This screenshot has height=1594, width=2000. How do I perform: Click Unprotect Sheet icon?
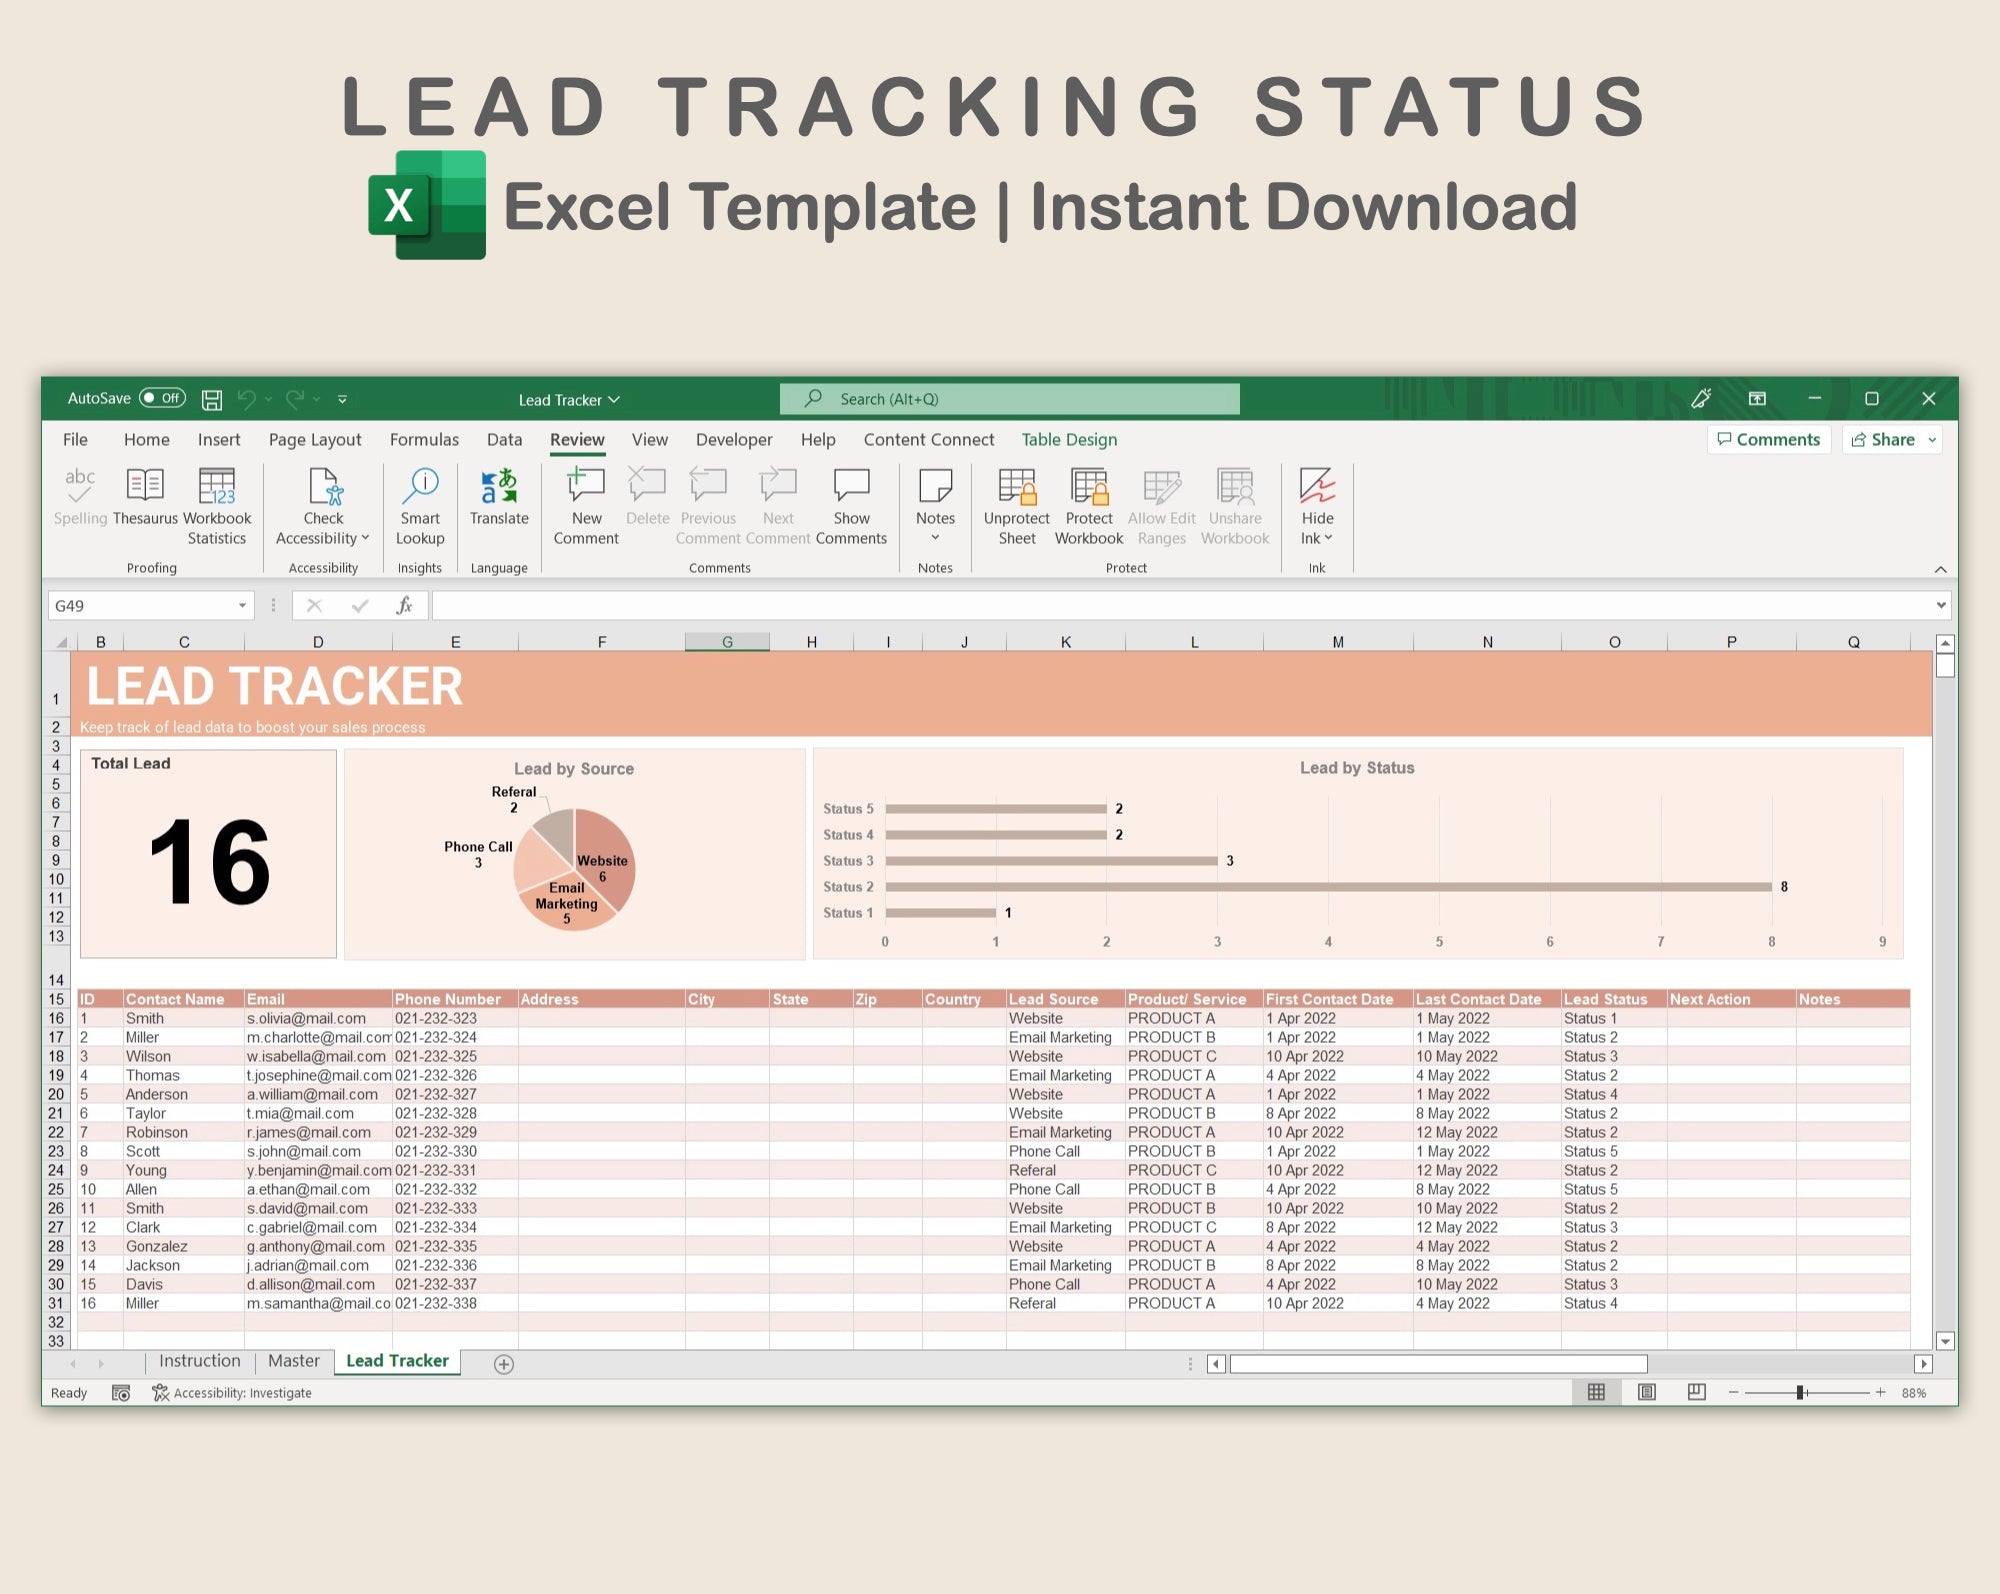1016,486
